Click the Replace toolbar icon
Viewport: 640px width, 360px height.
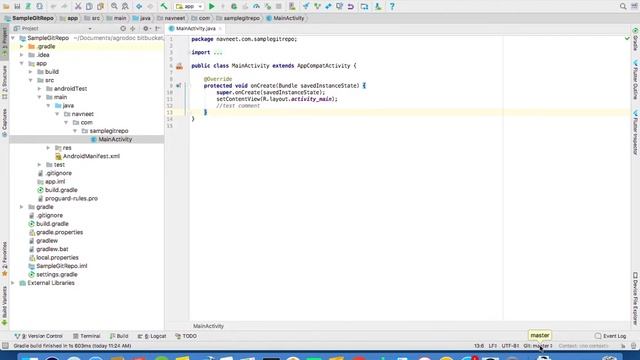125,7
